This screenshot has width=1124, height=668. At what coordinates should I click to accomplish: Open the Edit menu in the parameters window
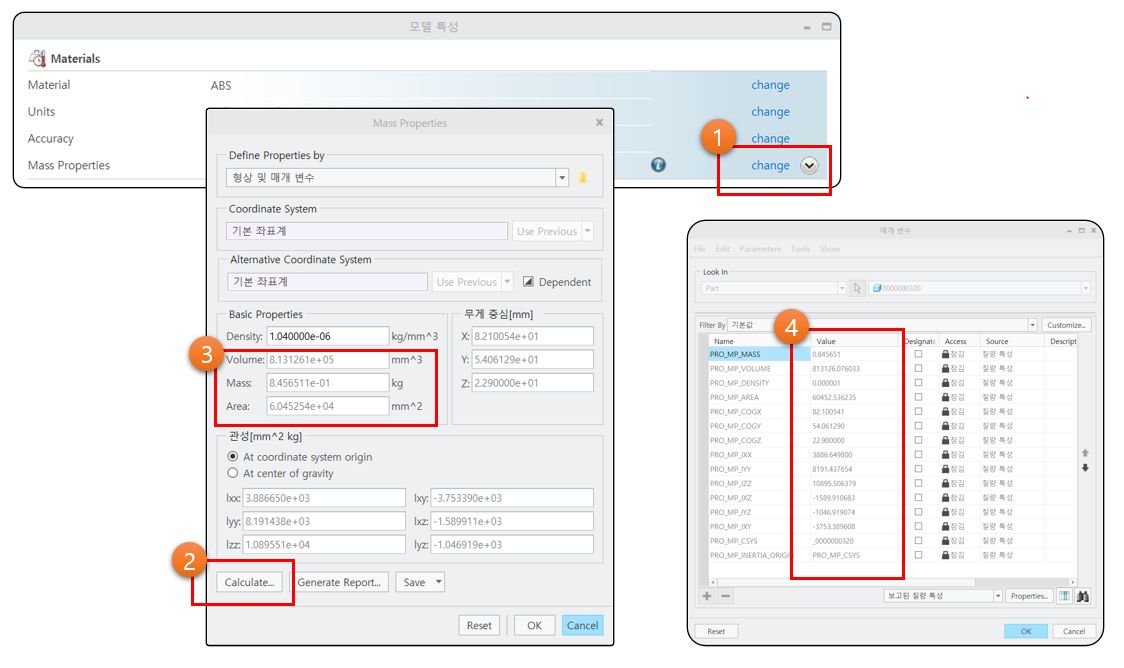tap(723, 249)
